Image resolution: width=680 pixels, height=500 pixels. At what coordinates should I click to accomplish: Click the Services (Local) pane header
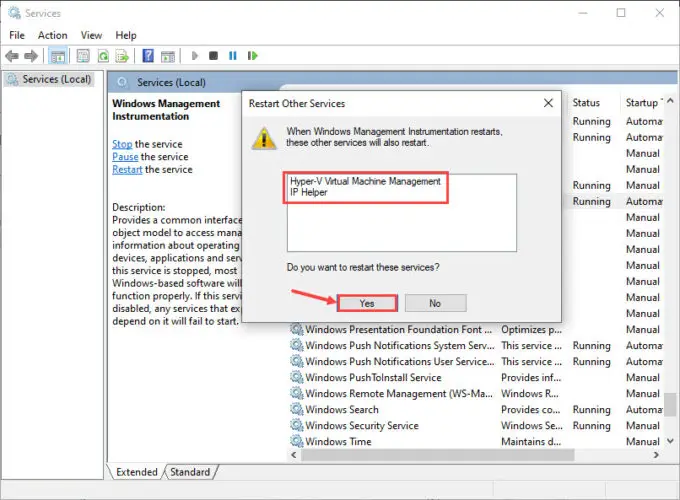point(171,82)
